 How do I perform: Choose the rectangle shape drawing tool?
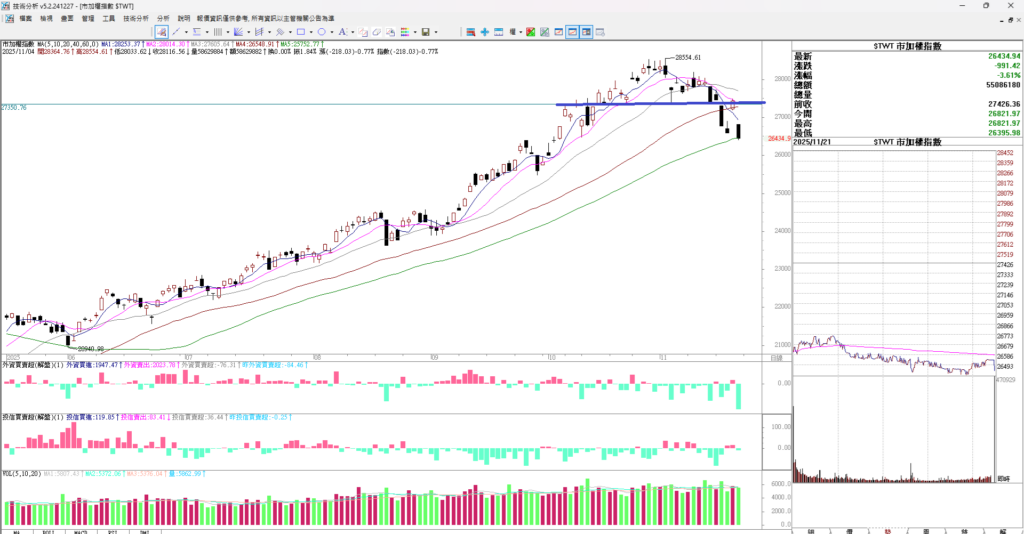click(x=300, y=32)
